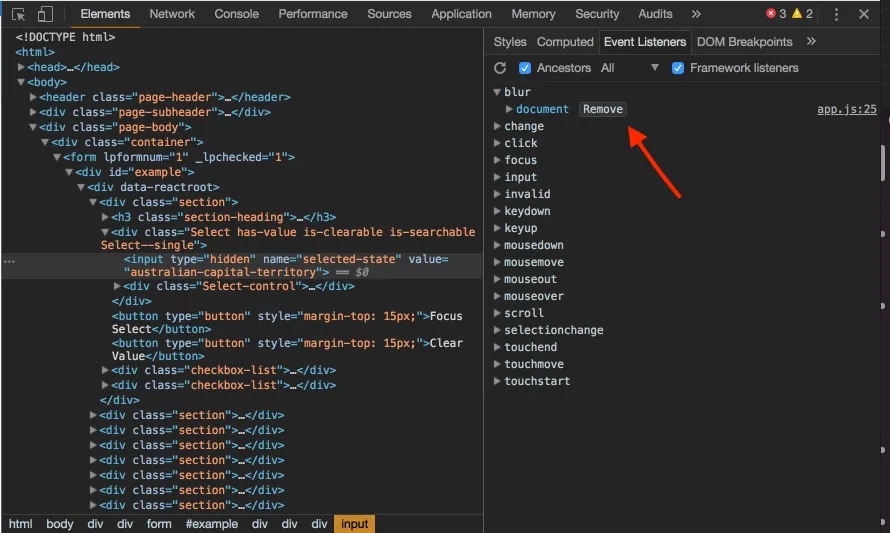Screen dimensions: 890x533
Task: Collapse the body element node
Action: pyautogui.click(x=21, y=82)
